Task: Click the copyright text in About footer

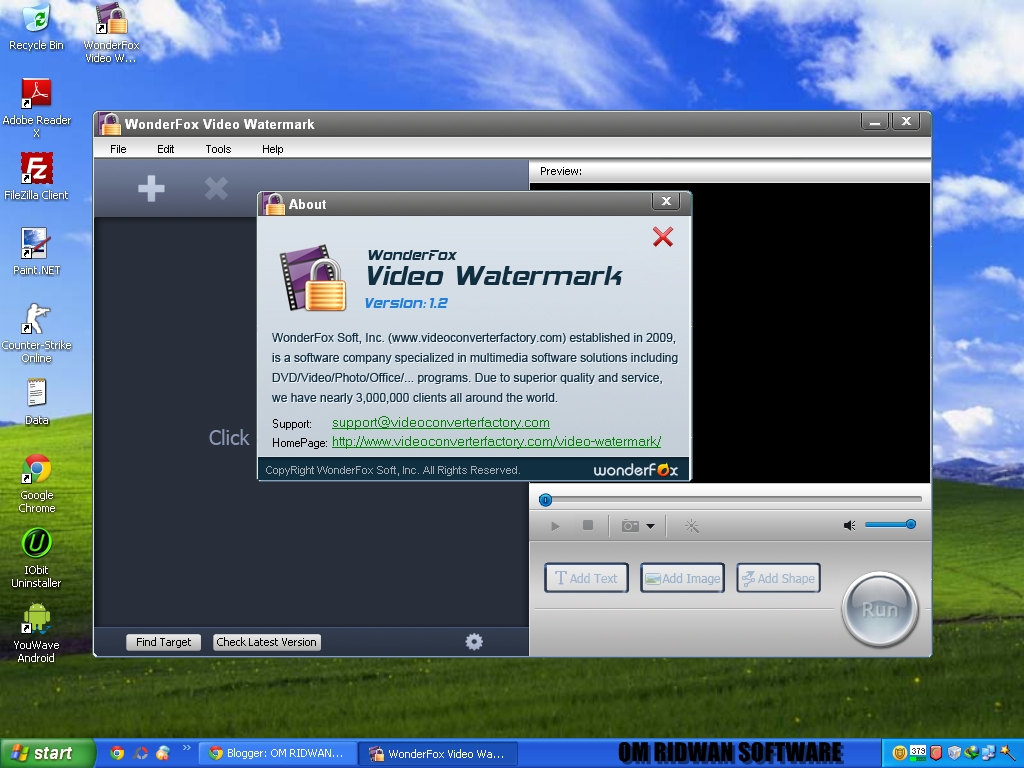Action: 392,470
